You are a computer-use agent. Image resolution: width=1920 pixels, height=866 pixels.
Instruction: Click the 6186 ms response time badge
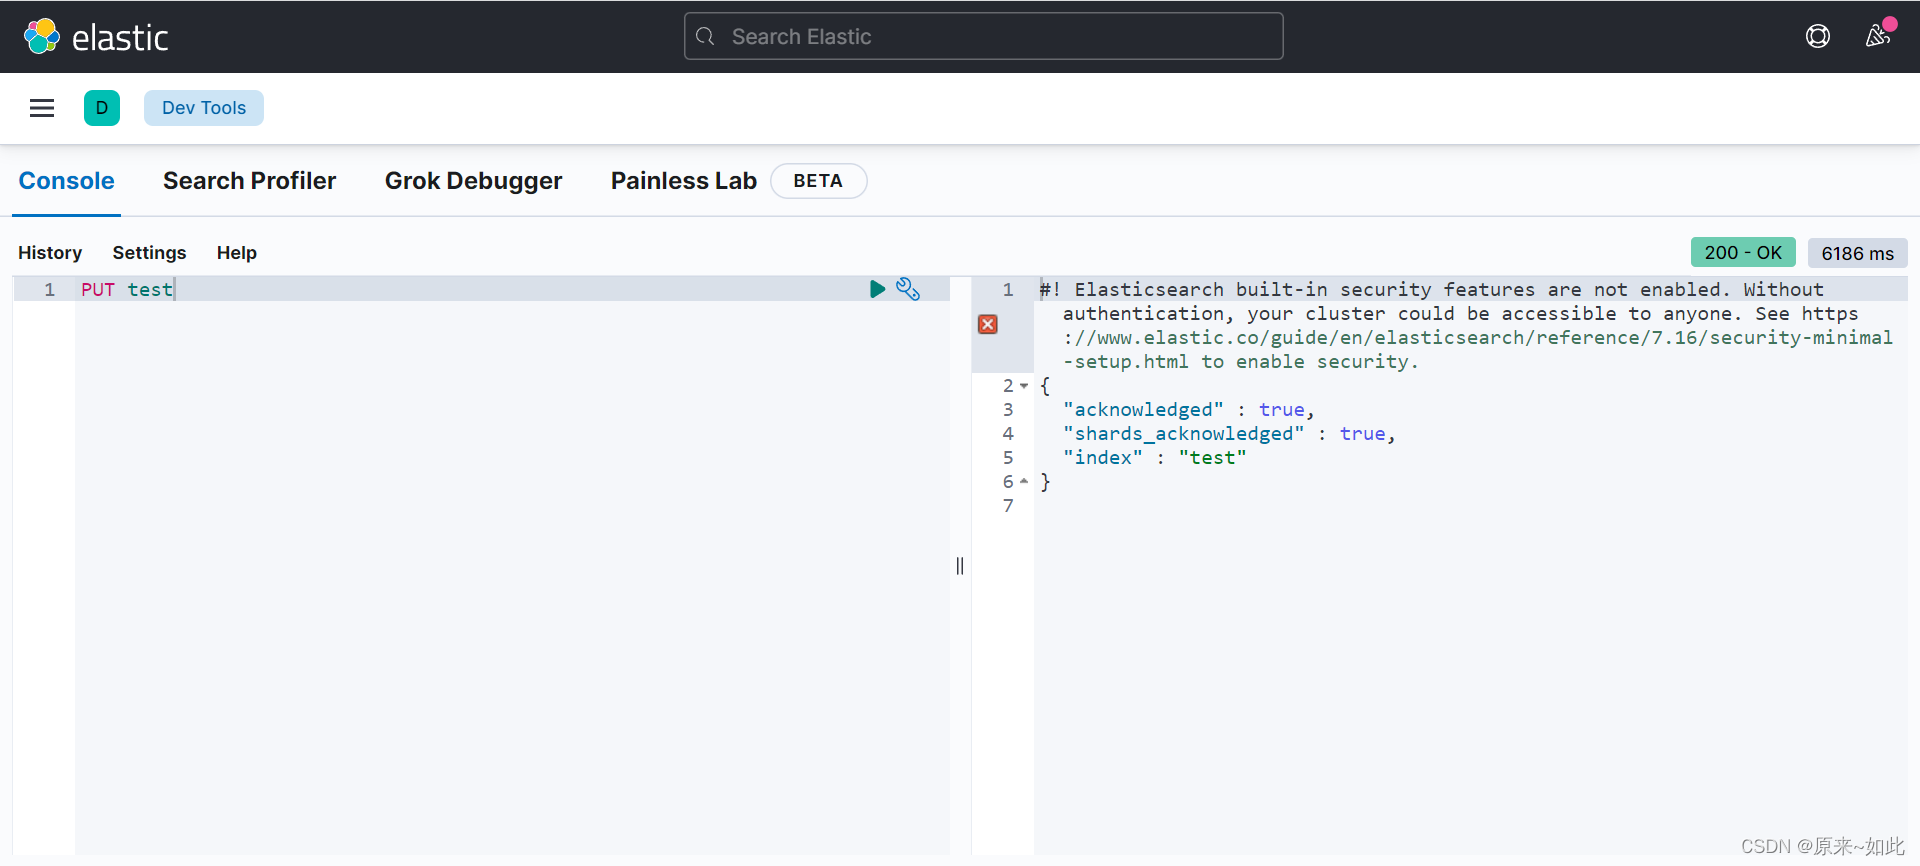pyautogui.click(x=1858, y=253)
